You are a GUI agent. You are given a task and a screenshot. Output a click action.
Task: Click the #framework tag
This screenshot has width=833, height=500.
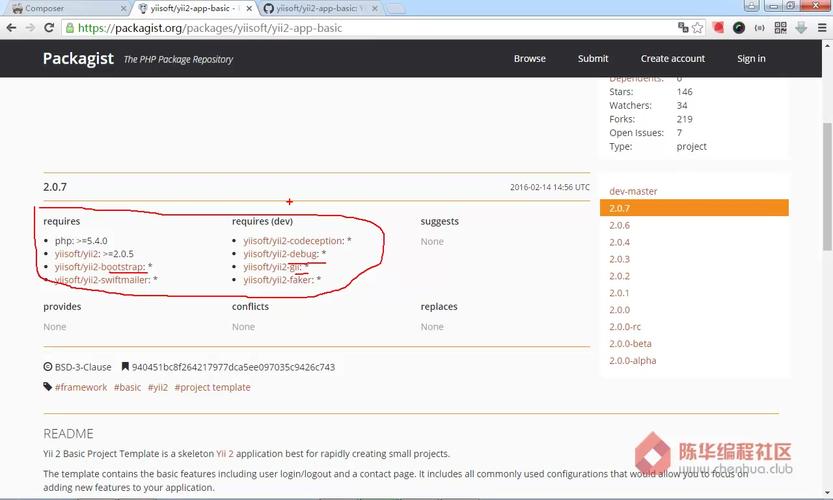point(81,387)
